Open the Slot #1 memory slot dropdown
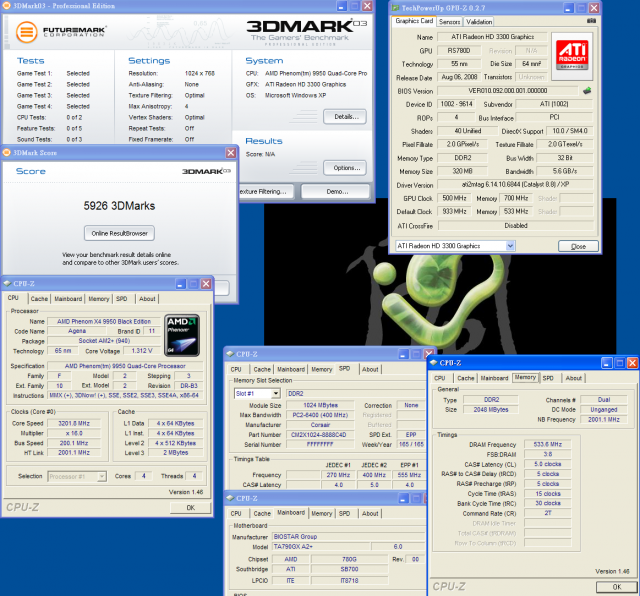The image size is (640, 596). (x=276, y=394)
